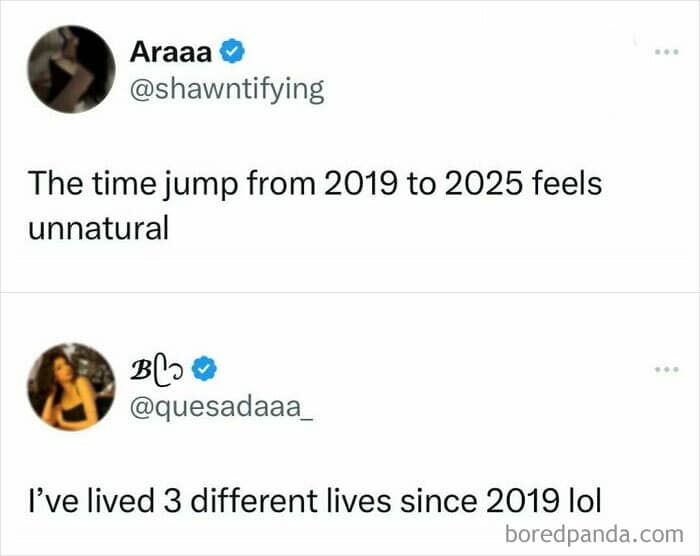Click the verified badge on the @quesadaaa_ account
Image resolution: width=700 pixels, height=556 pixels.
click(204, 368)
